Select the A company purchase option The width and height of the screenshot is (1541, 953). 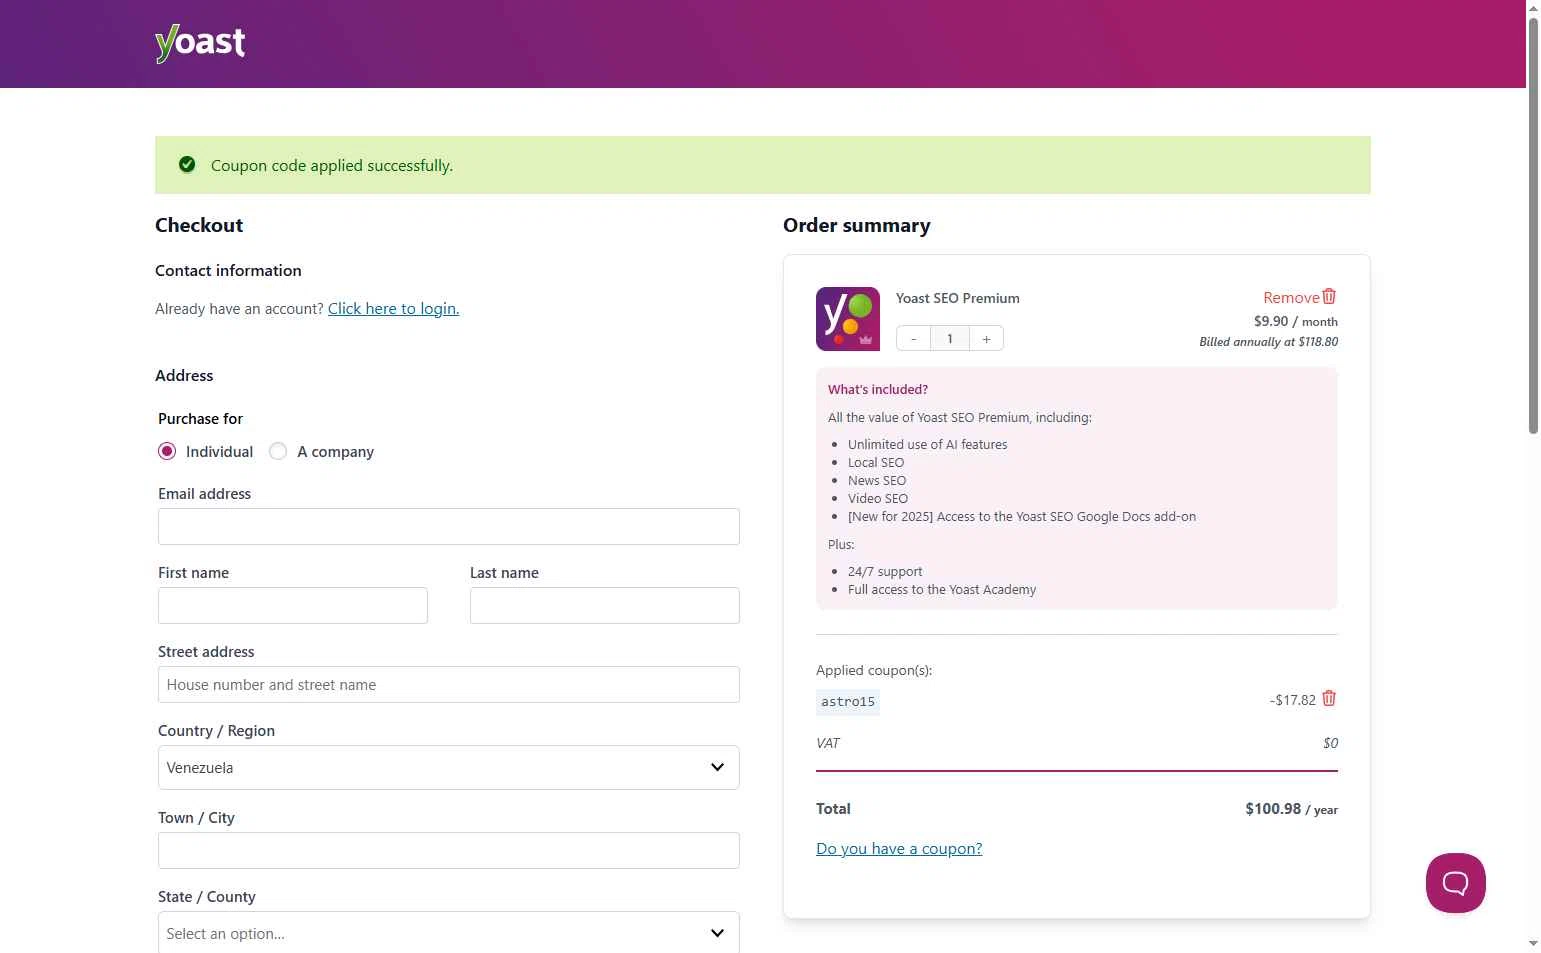point(278,452)
